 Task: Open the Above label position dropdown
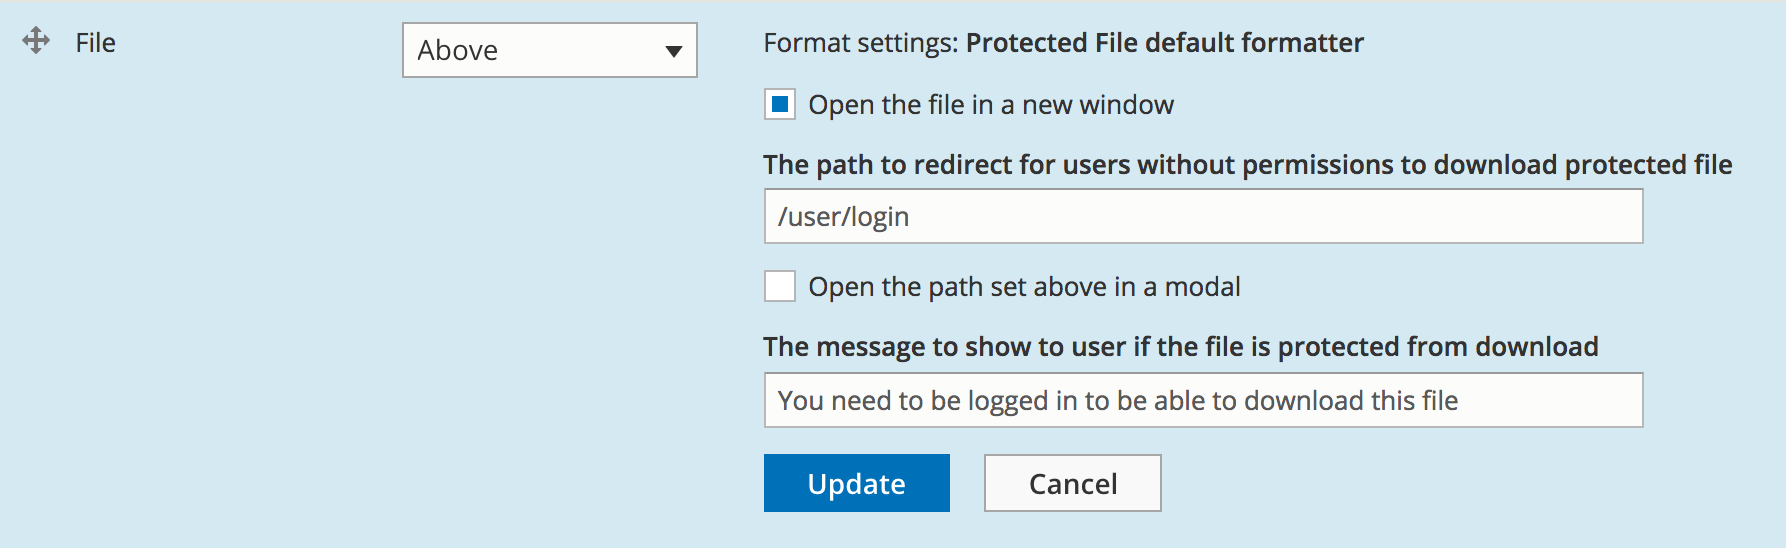point(549,50)
